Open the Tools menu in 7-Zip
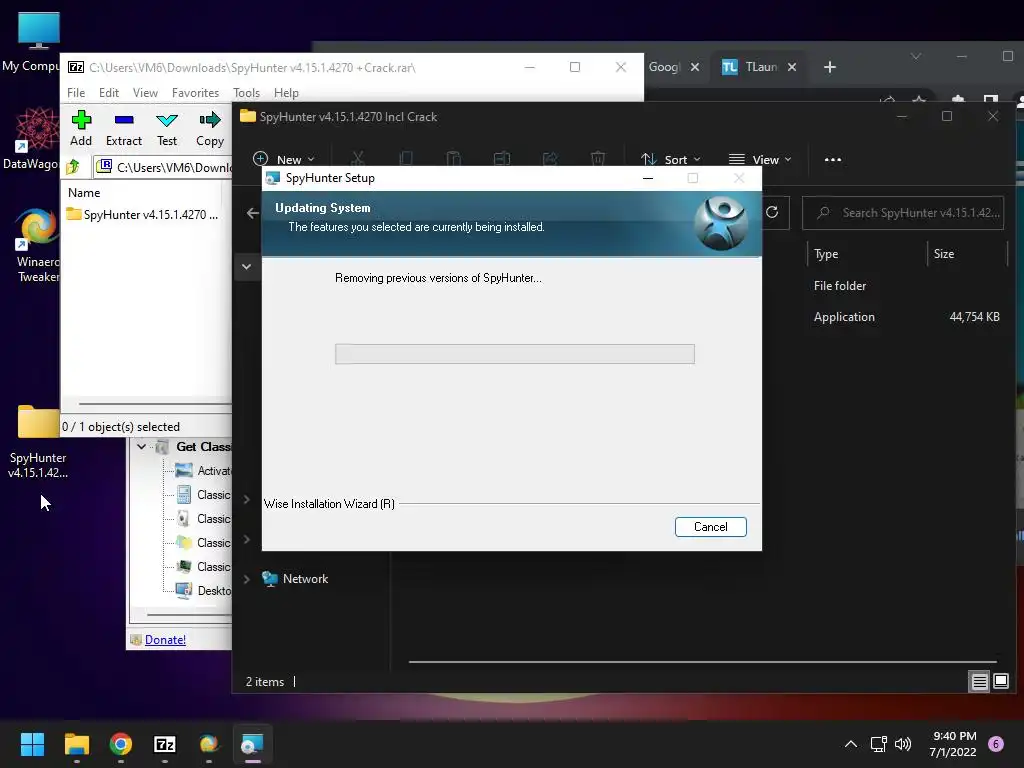Viewport: 1024px width, 768px height. coord(246,93)
